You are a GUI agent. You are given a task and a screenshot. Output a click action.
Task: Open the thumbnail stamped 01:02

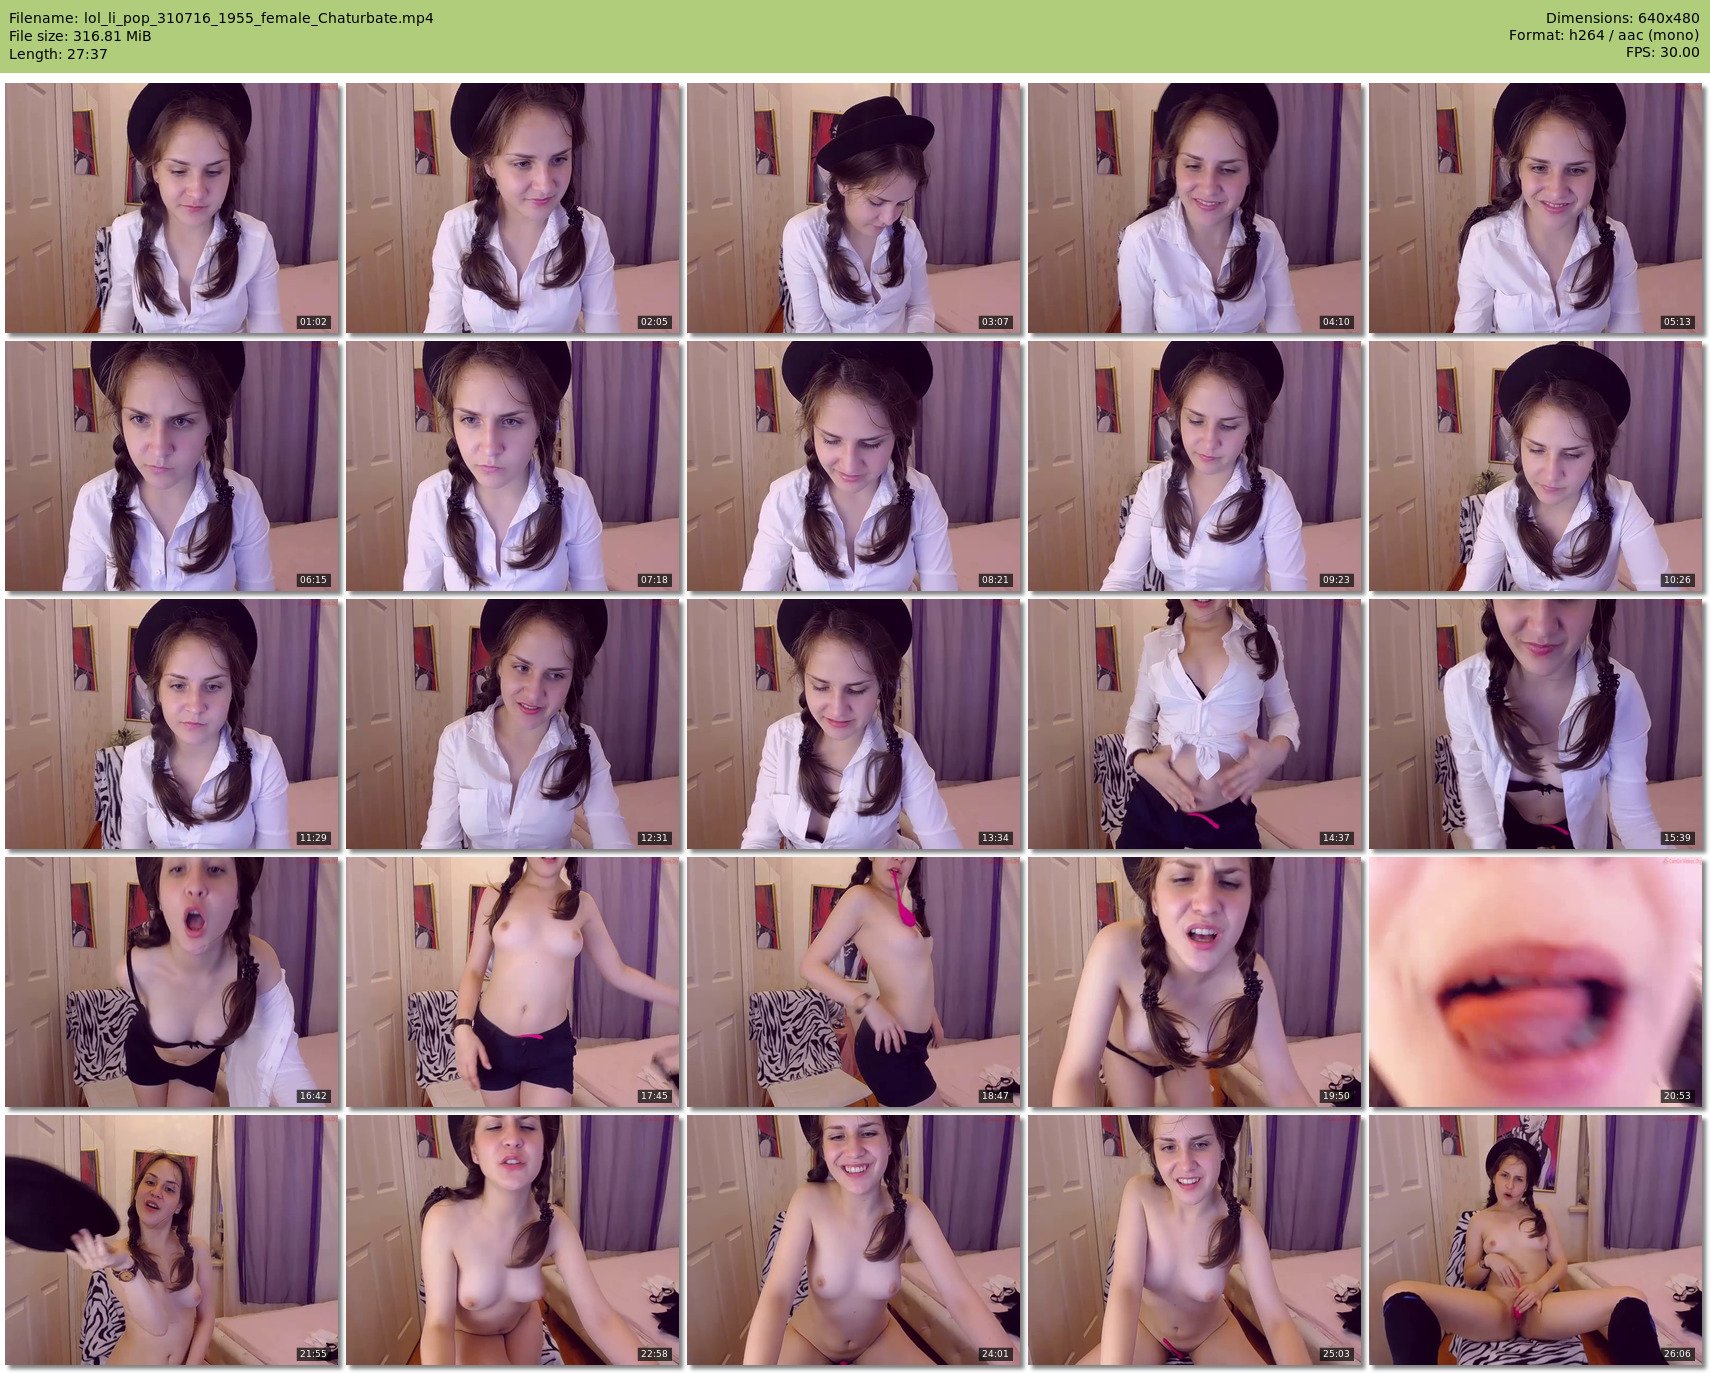click(x=171, y=207)
